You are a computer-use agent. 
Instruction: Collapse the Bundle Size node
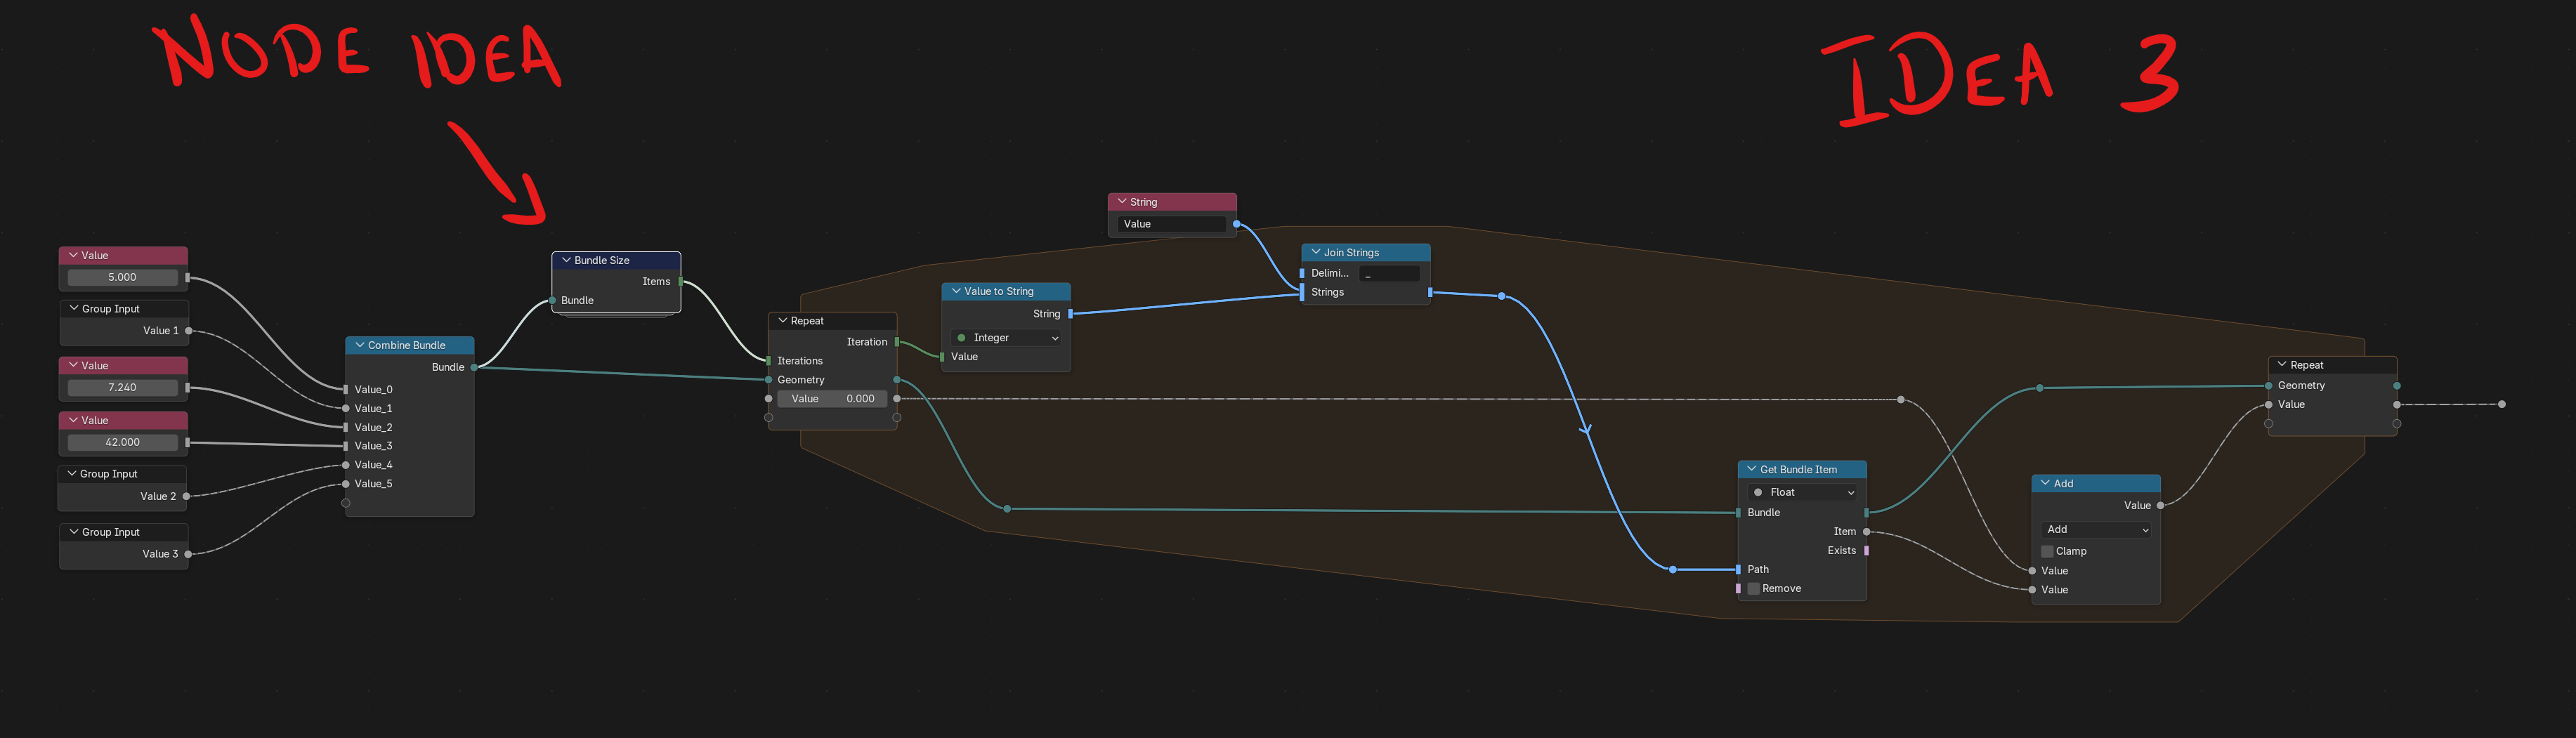tap(566, 260)
